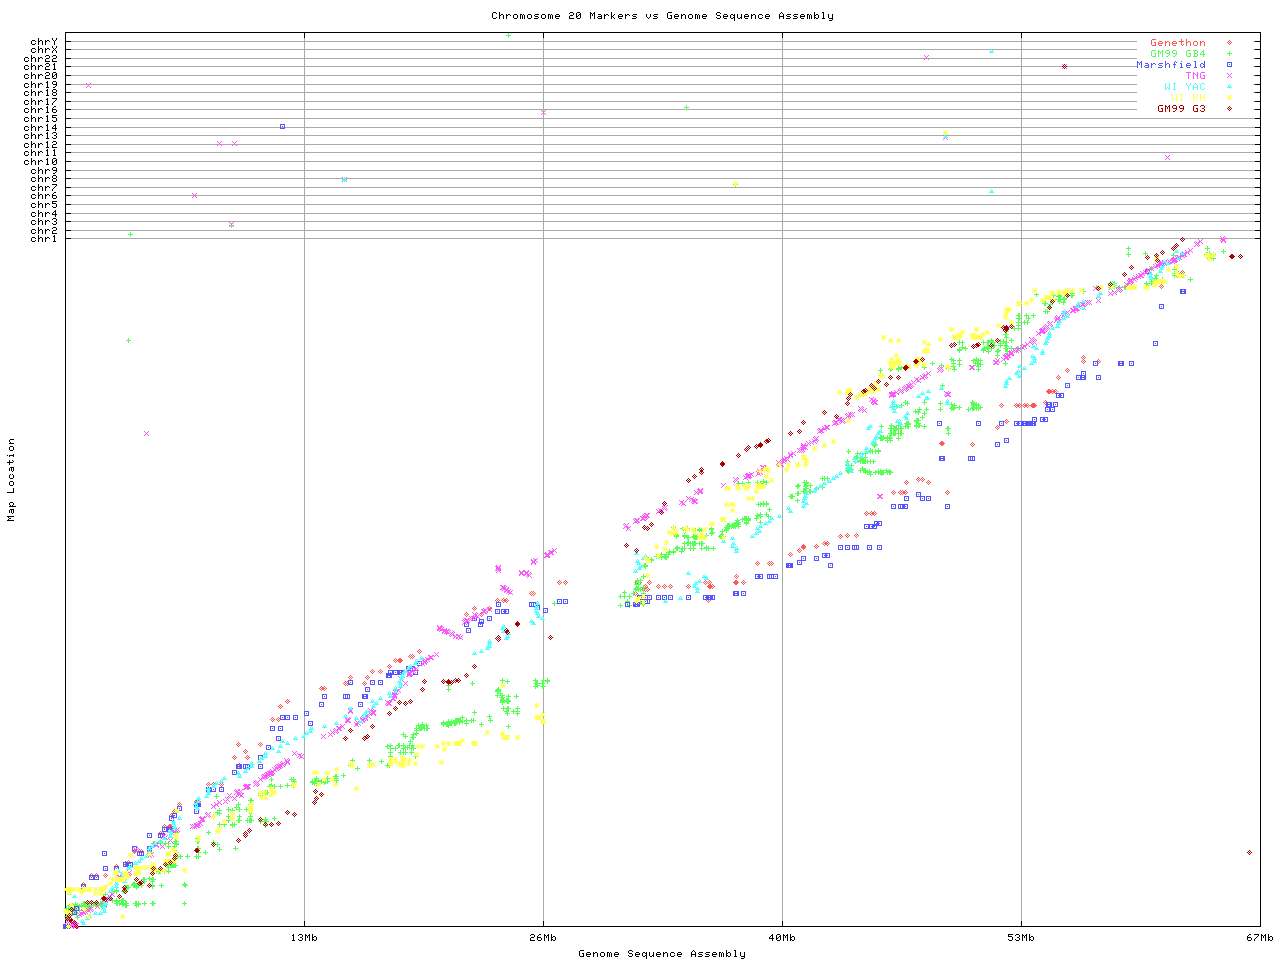Select the 40Mb x-axis tick label
Image resolution: width=1280 pixels, height=960 pixels.
[x=782, y=938]
